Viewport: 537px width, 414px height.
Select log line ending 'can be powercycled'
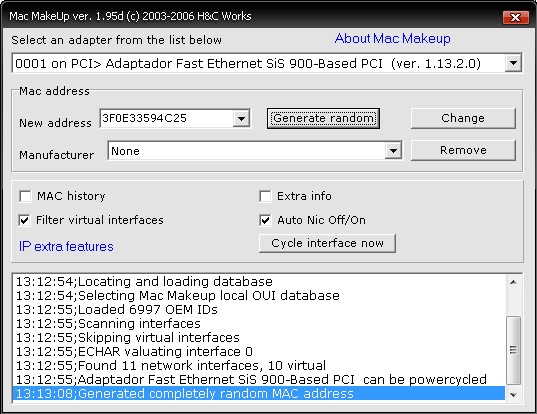(259, 380)
